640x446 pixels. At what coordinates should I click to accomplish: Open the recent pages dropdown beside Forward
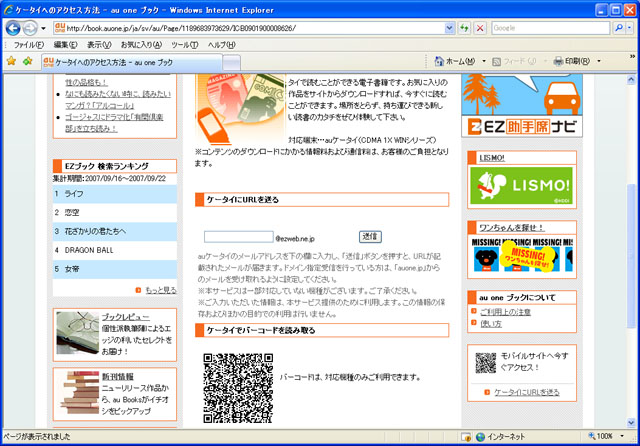[x=43, y=28]
